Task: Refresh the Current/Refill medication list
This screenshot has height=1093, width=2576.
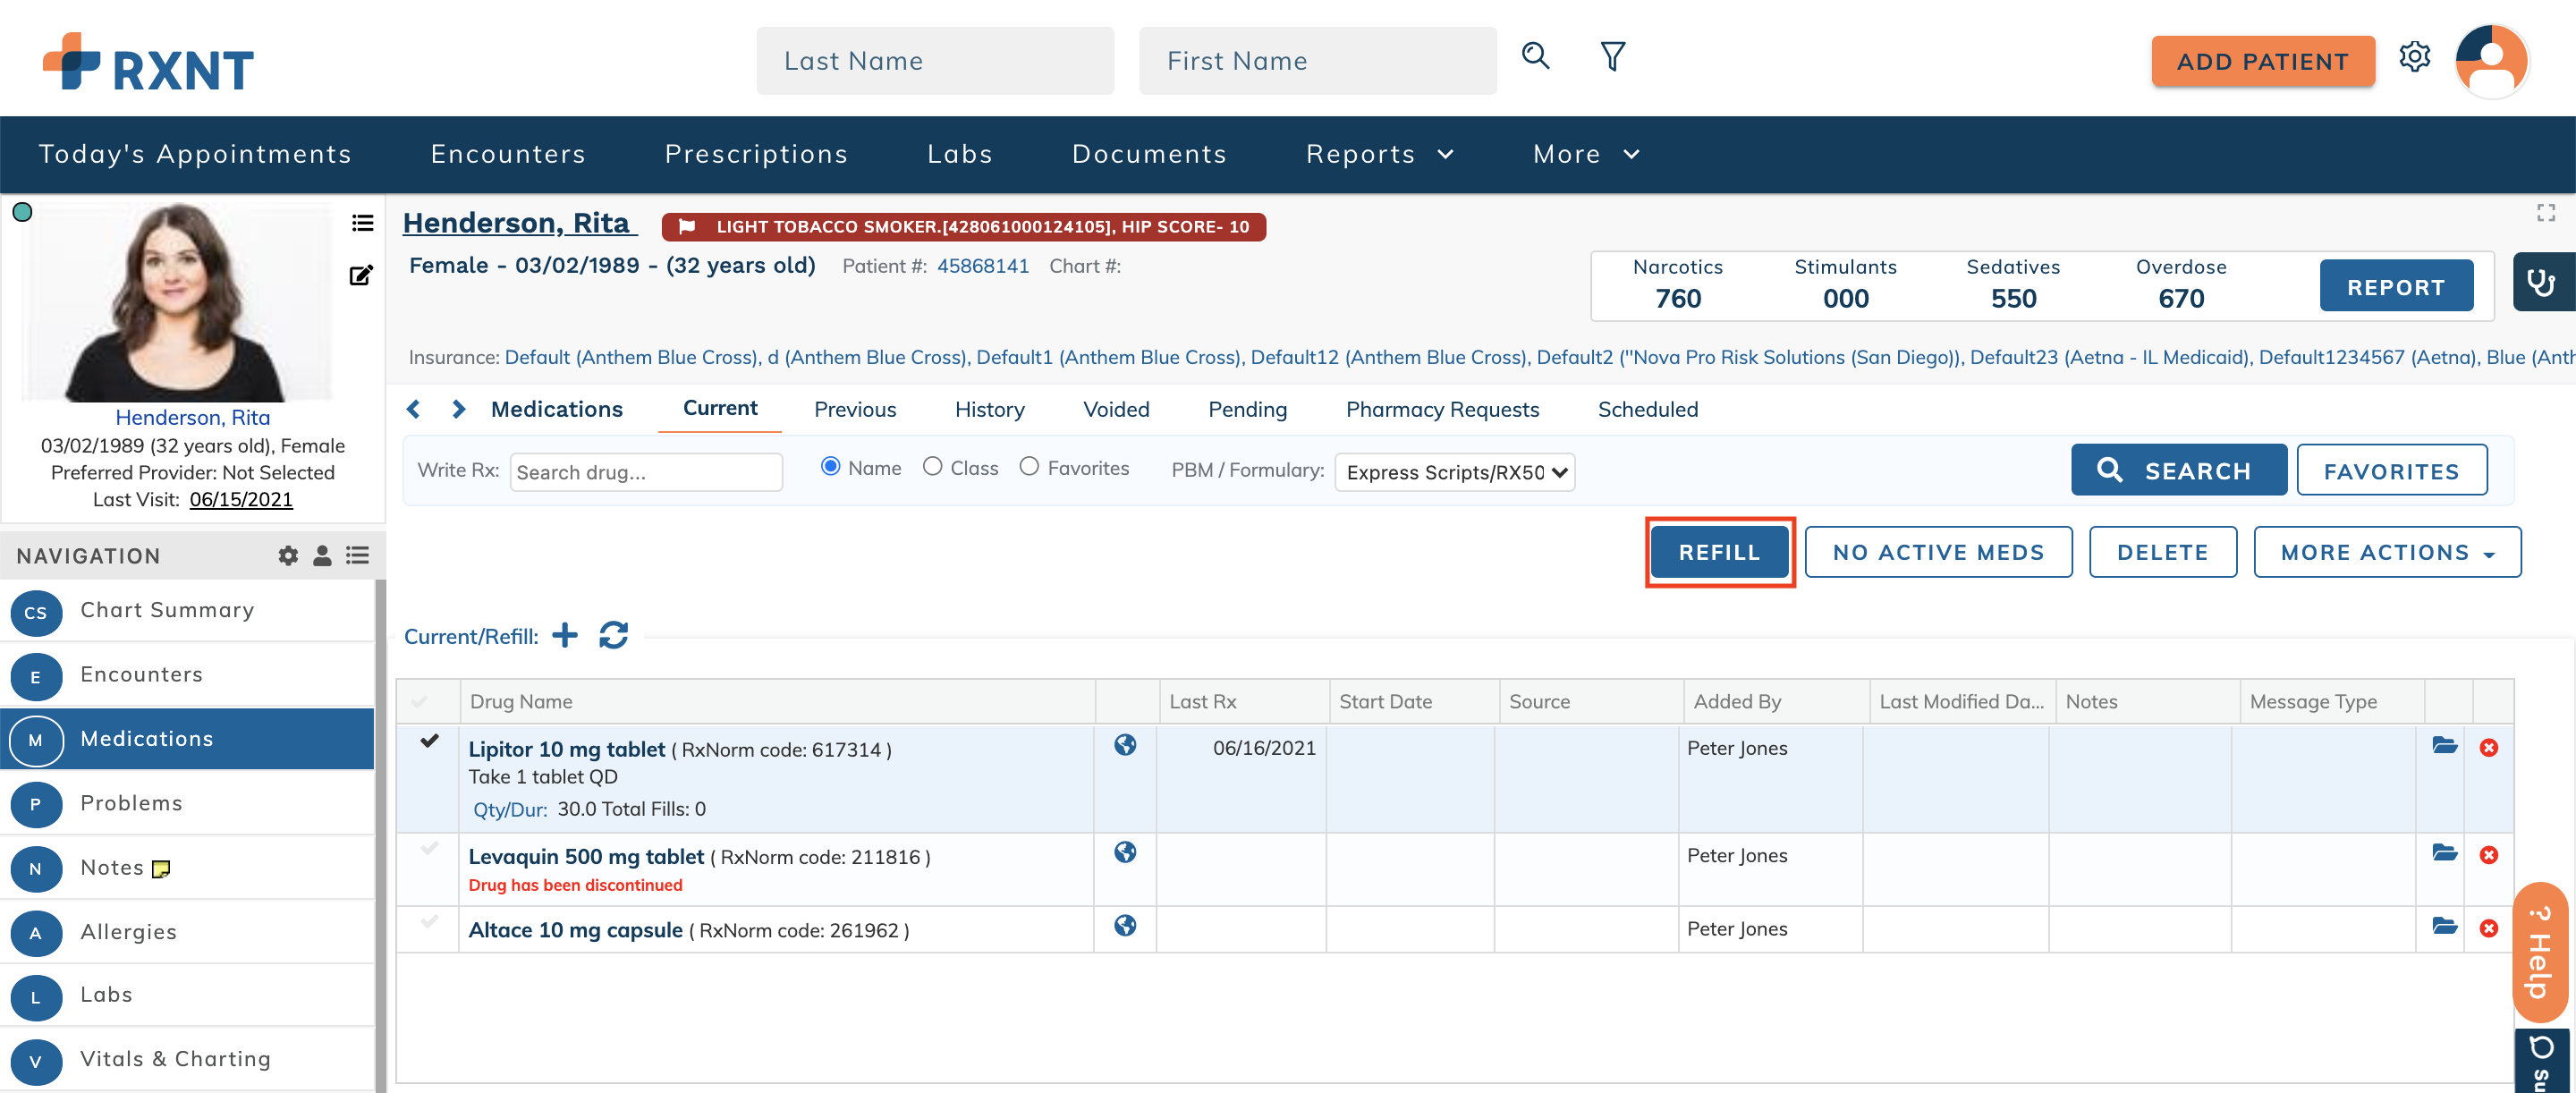Action: [x=613, y=635]
